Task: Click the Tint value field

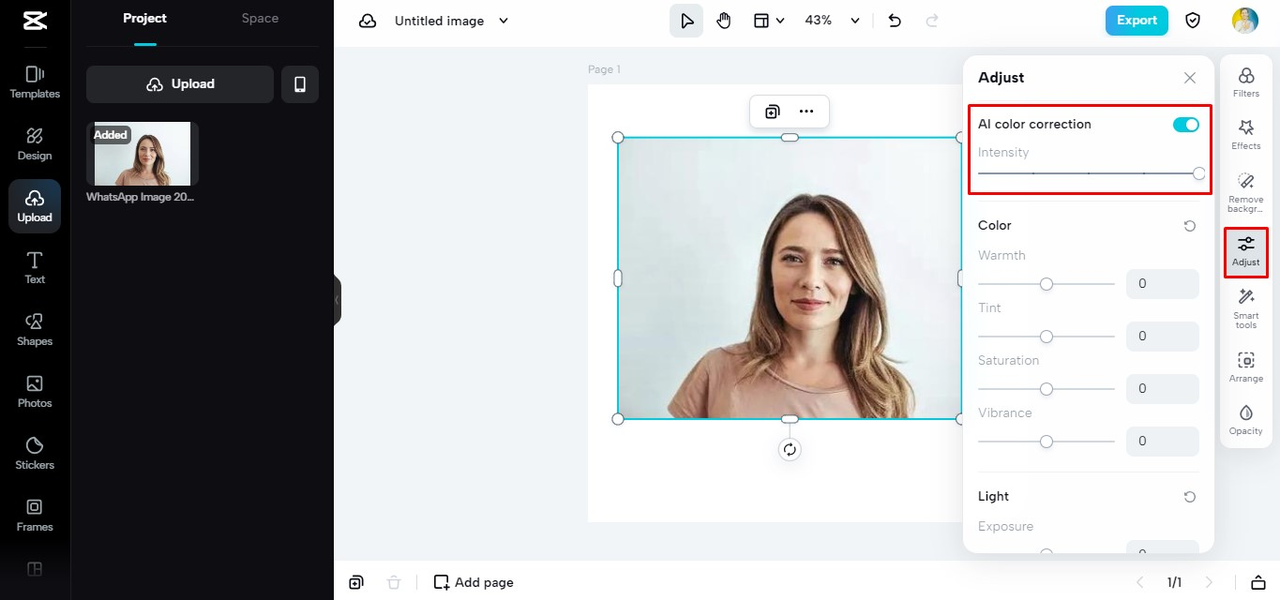Action: pos(1162,336)
